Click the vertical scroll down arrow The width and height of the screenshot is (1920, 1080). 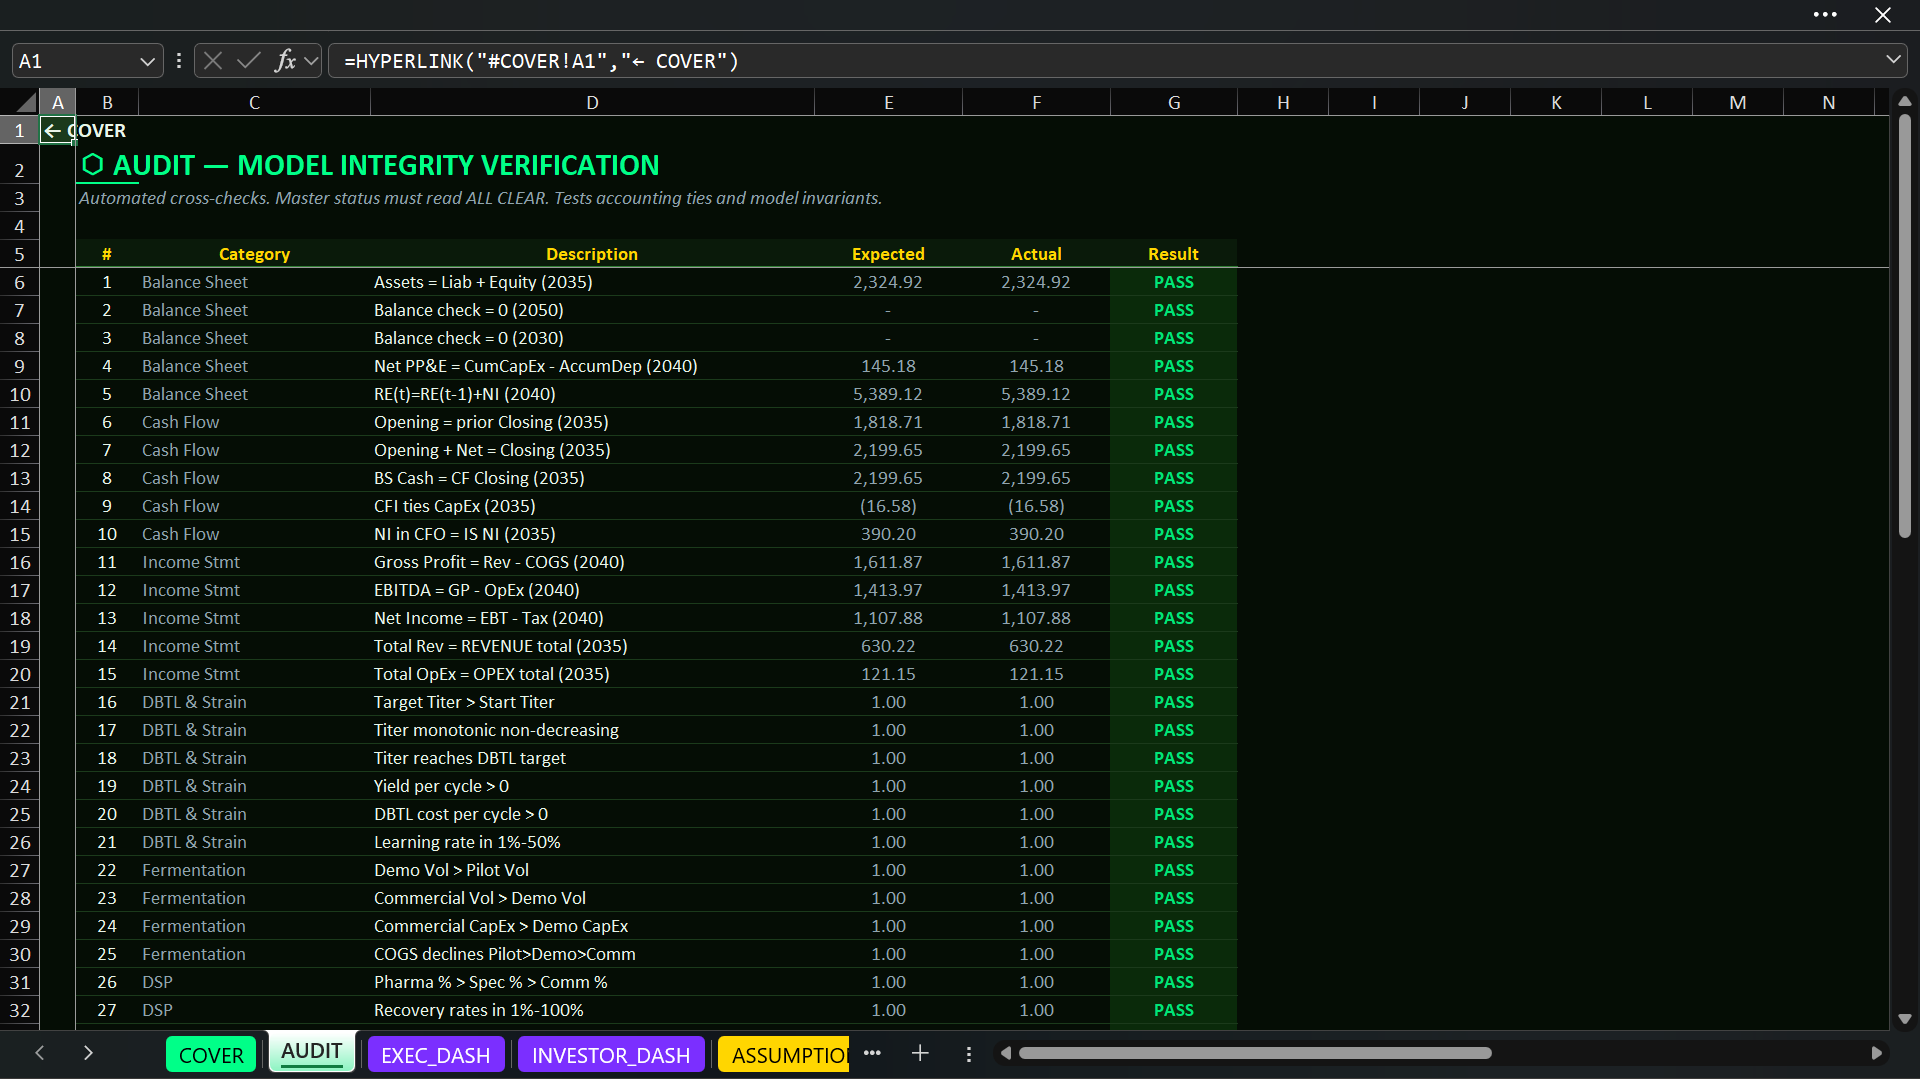tap(1905, 1020)
